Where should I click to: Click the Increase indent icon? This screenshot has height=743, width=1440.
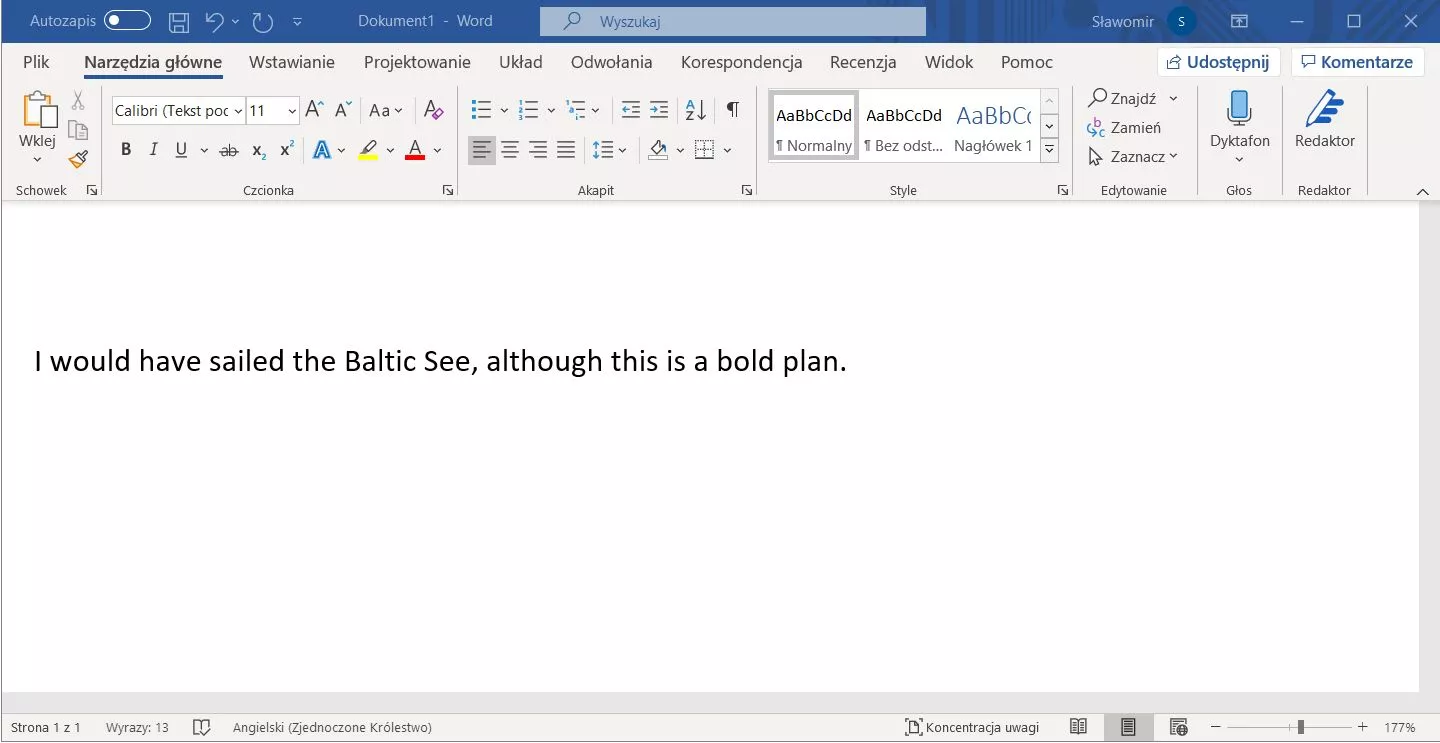(658, 110)
